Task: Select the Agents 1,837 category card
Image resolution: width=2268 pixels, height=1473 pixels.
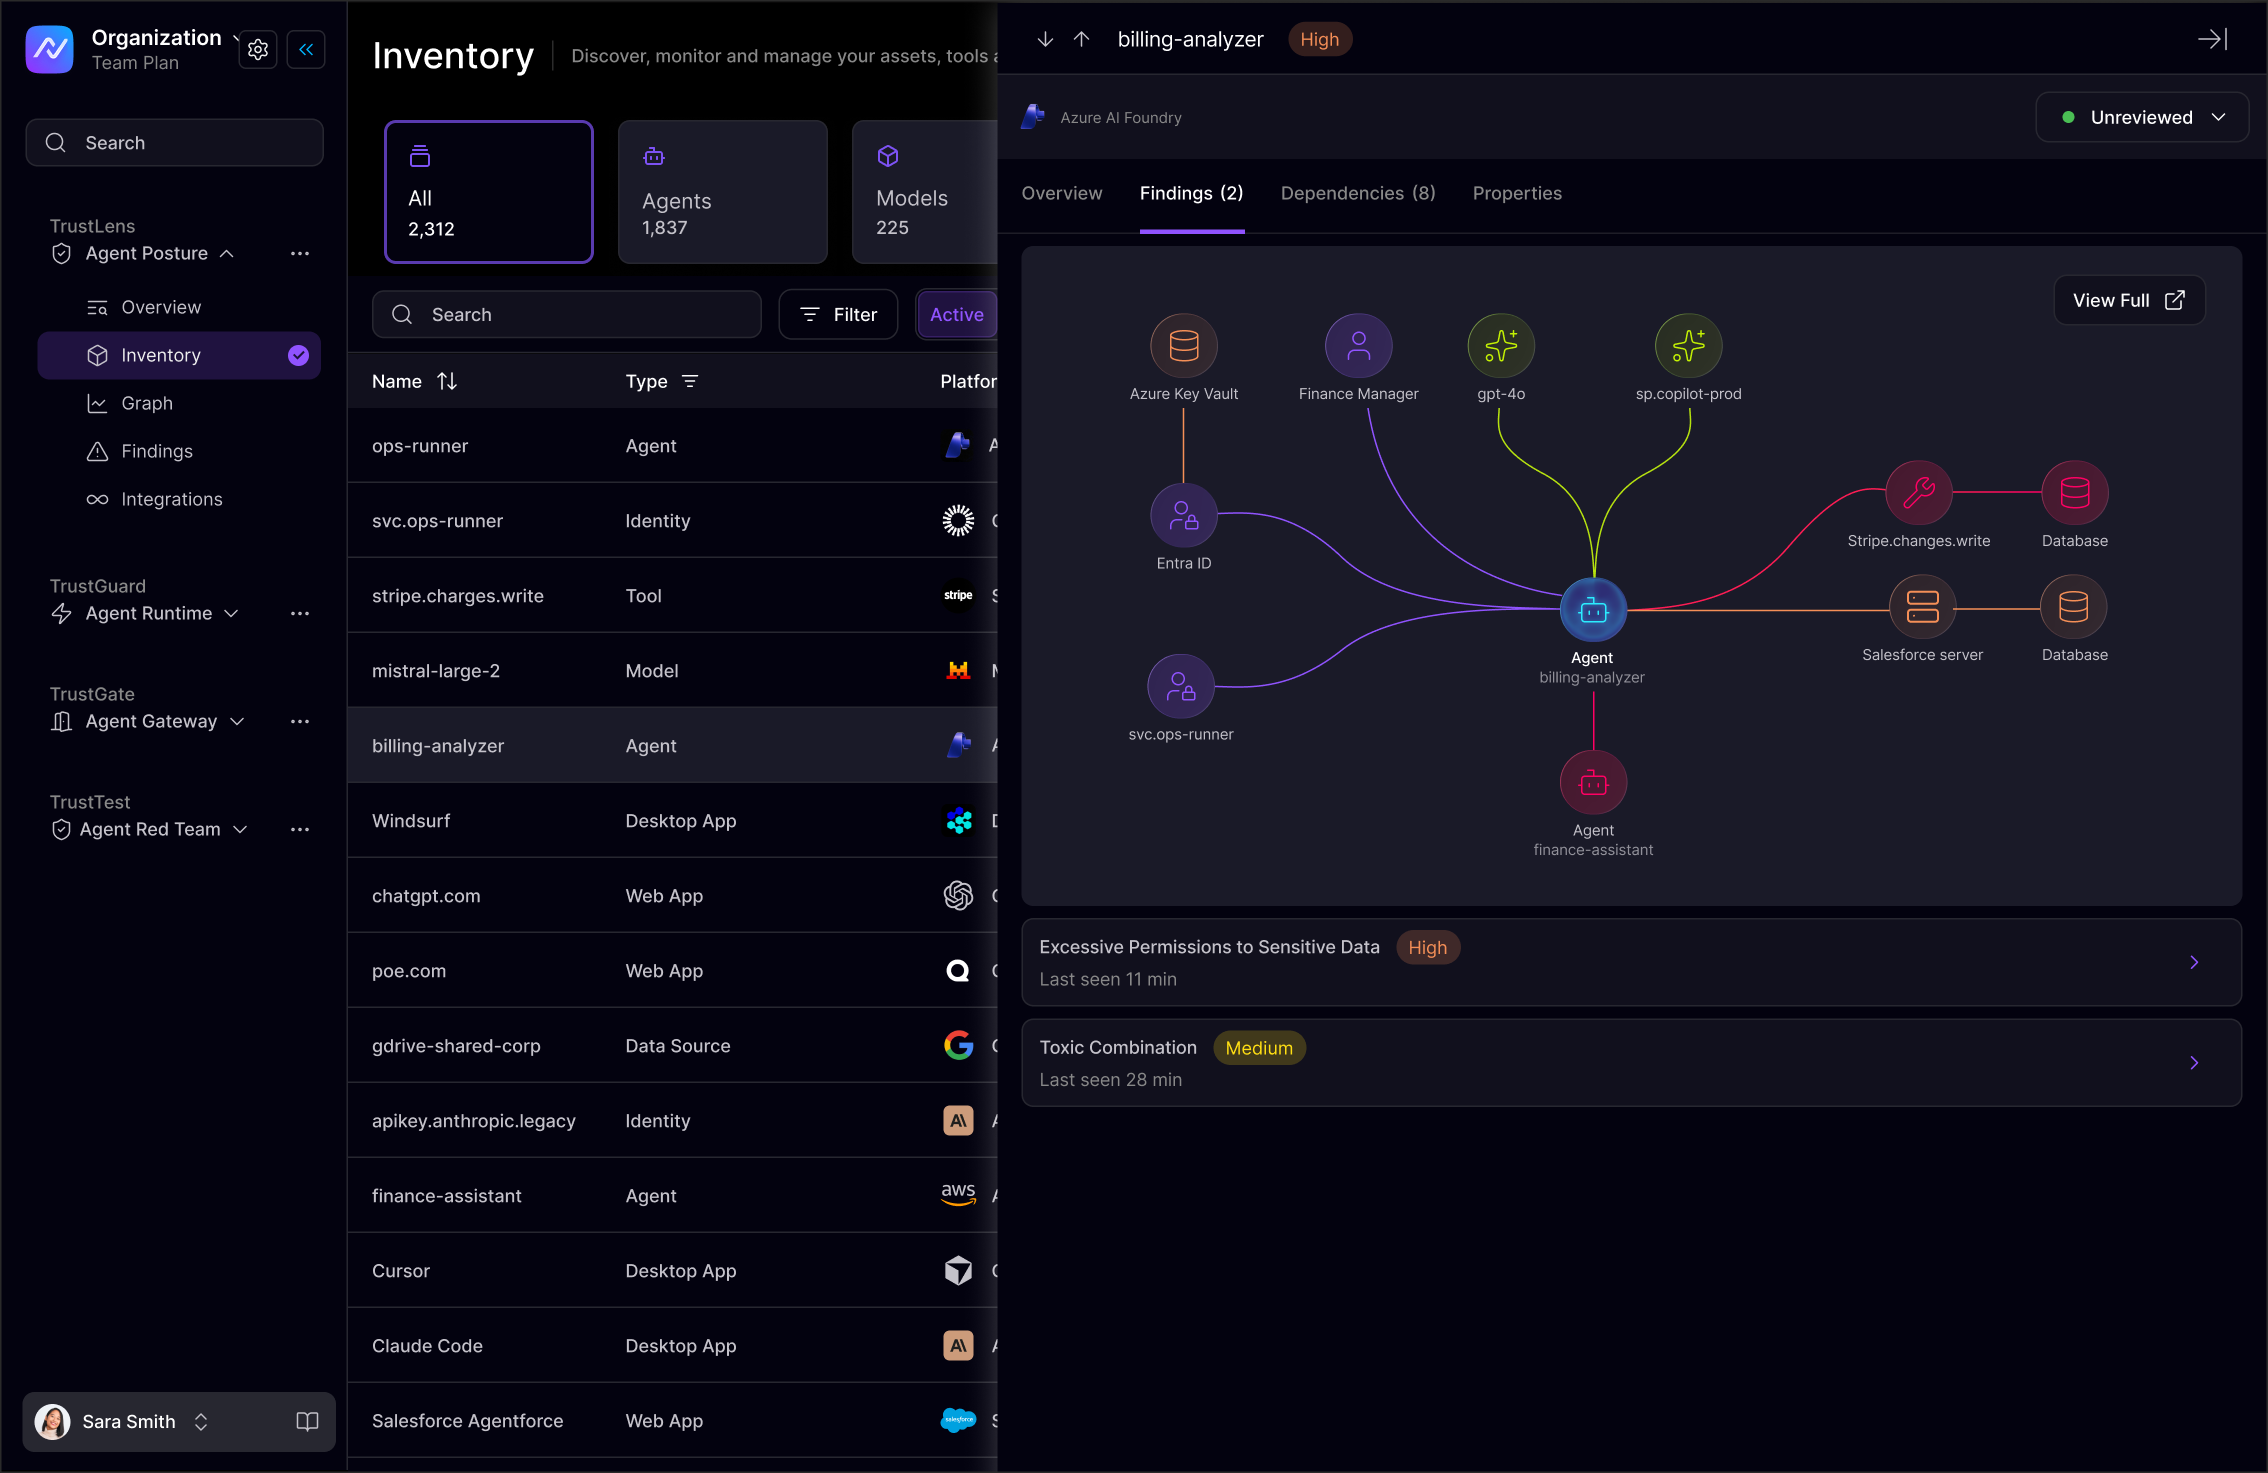Action: click(723, 192)
